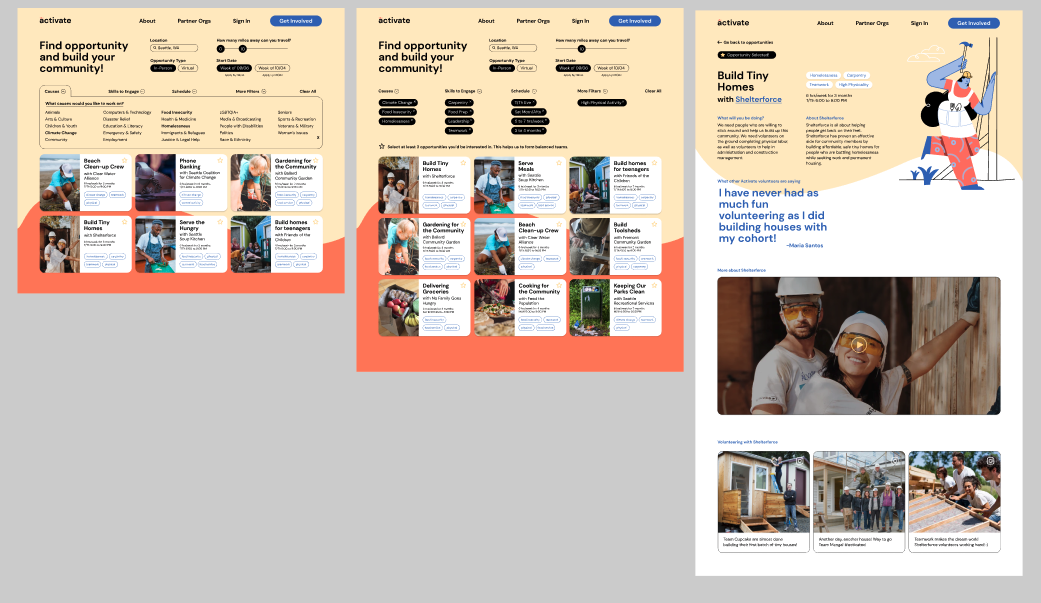
Task: Open Partner Orgs on the Build Tiny Homes page
Action: pos(872,23)
